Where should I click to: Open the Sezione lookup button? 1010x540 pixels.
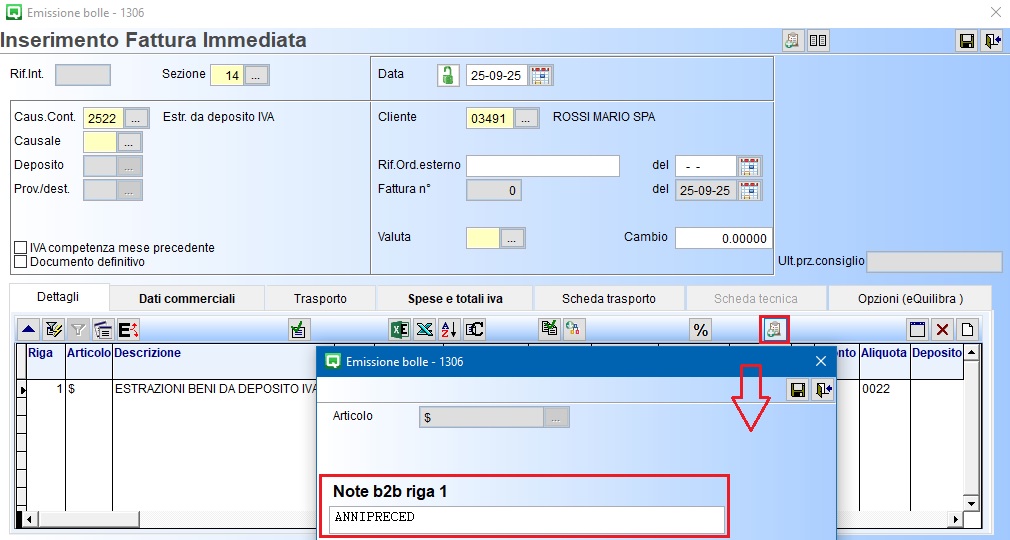[x=257, y=75]
